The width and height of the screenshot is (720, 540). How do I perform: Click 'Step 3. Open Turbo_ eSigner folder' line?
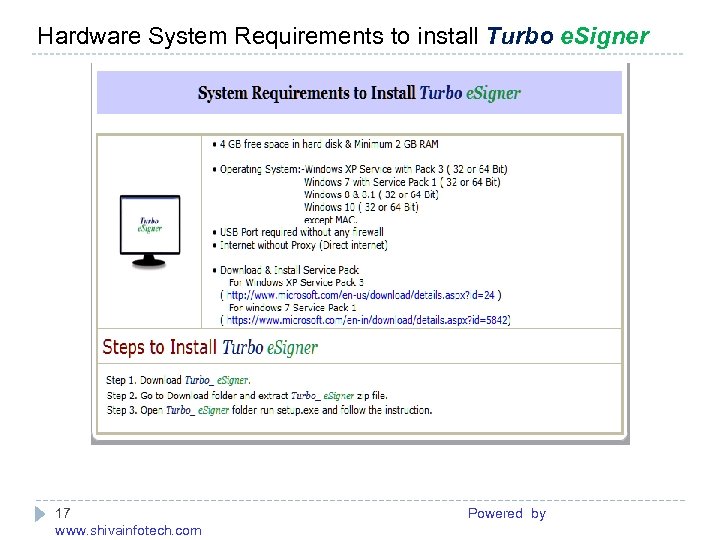(269, 410)
